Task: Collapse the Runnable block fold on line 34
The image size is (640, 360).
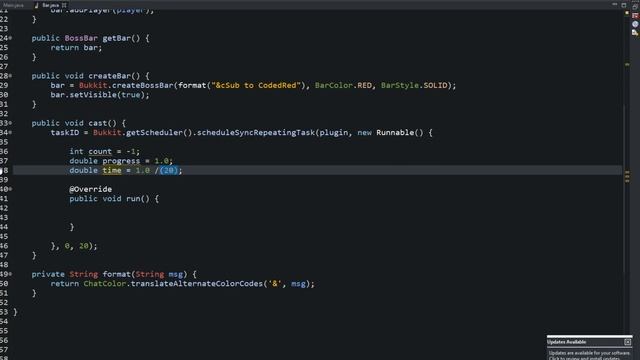Action: click(10, 132)
